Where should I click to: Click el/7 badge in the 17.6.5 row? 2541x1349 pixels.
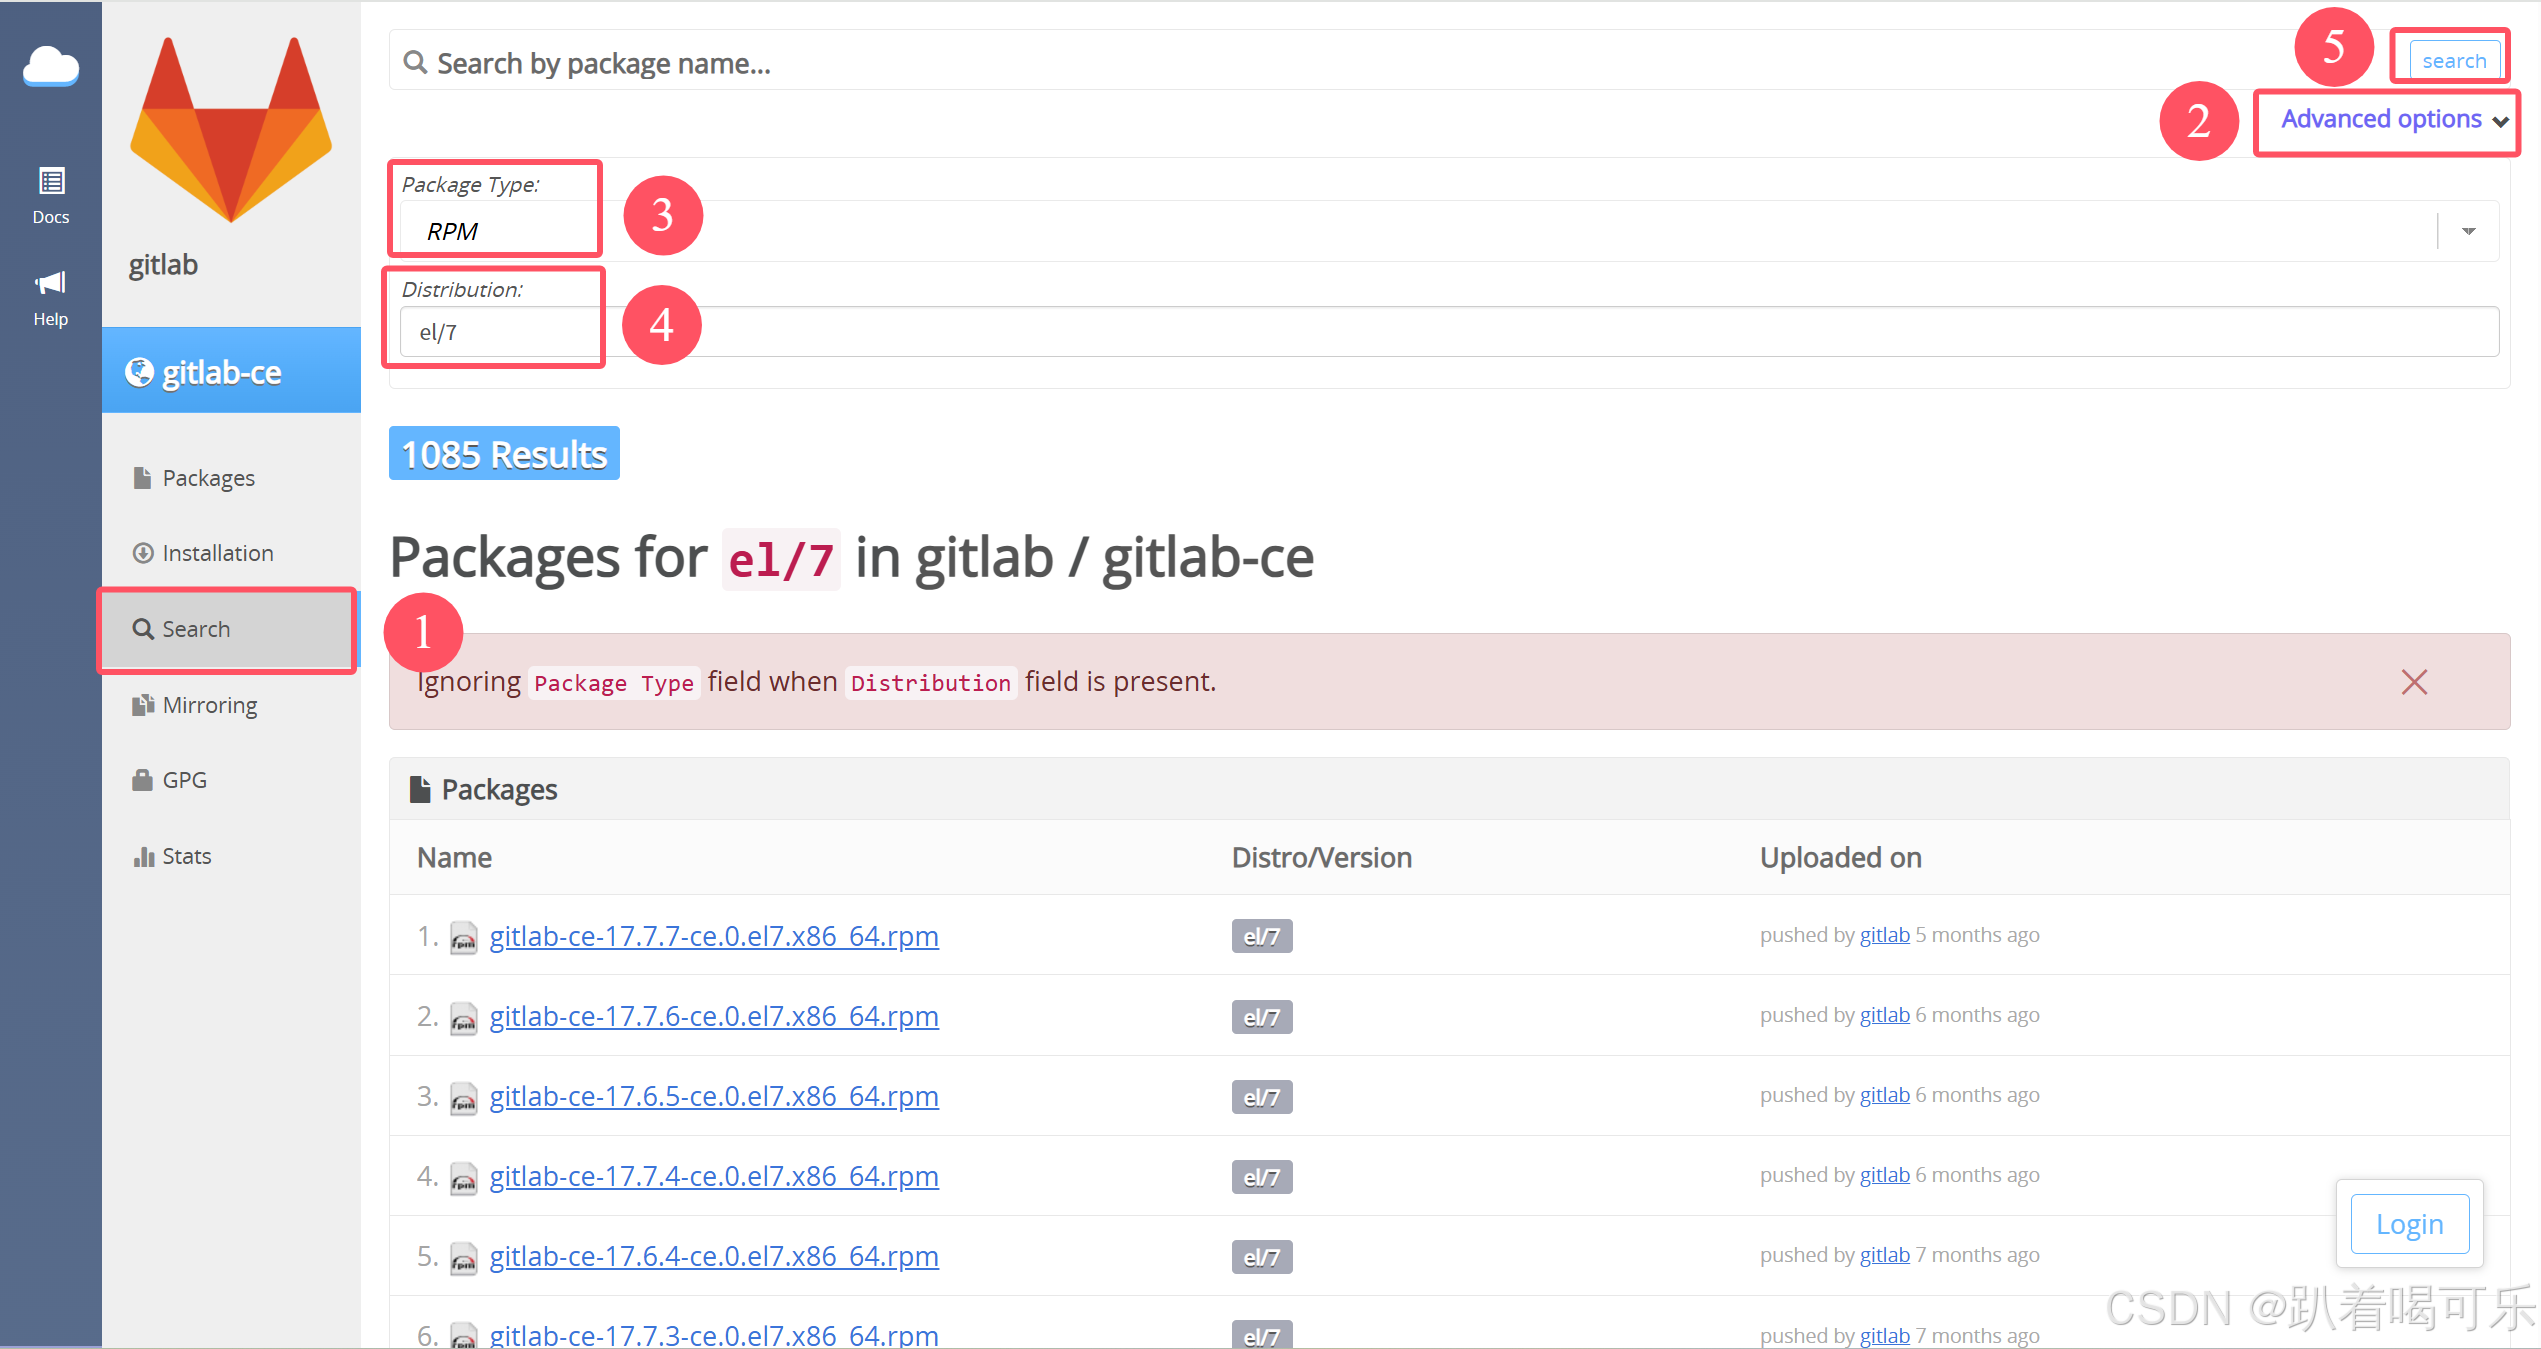(1261, 1097)
